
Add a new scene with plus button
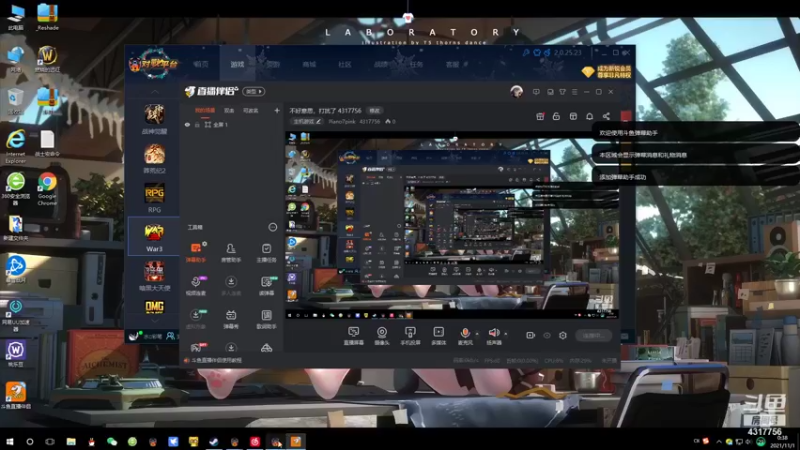[x=277, y=110]
